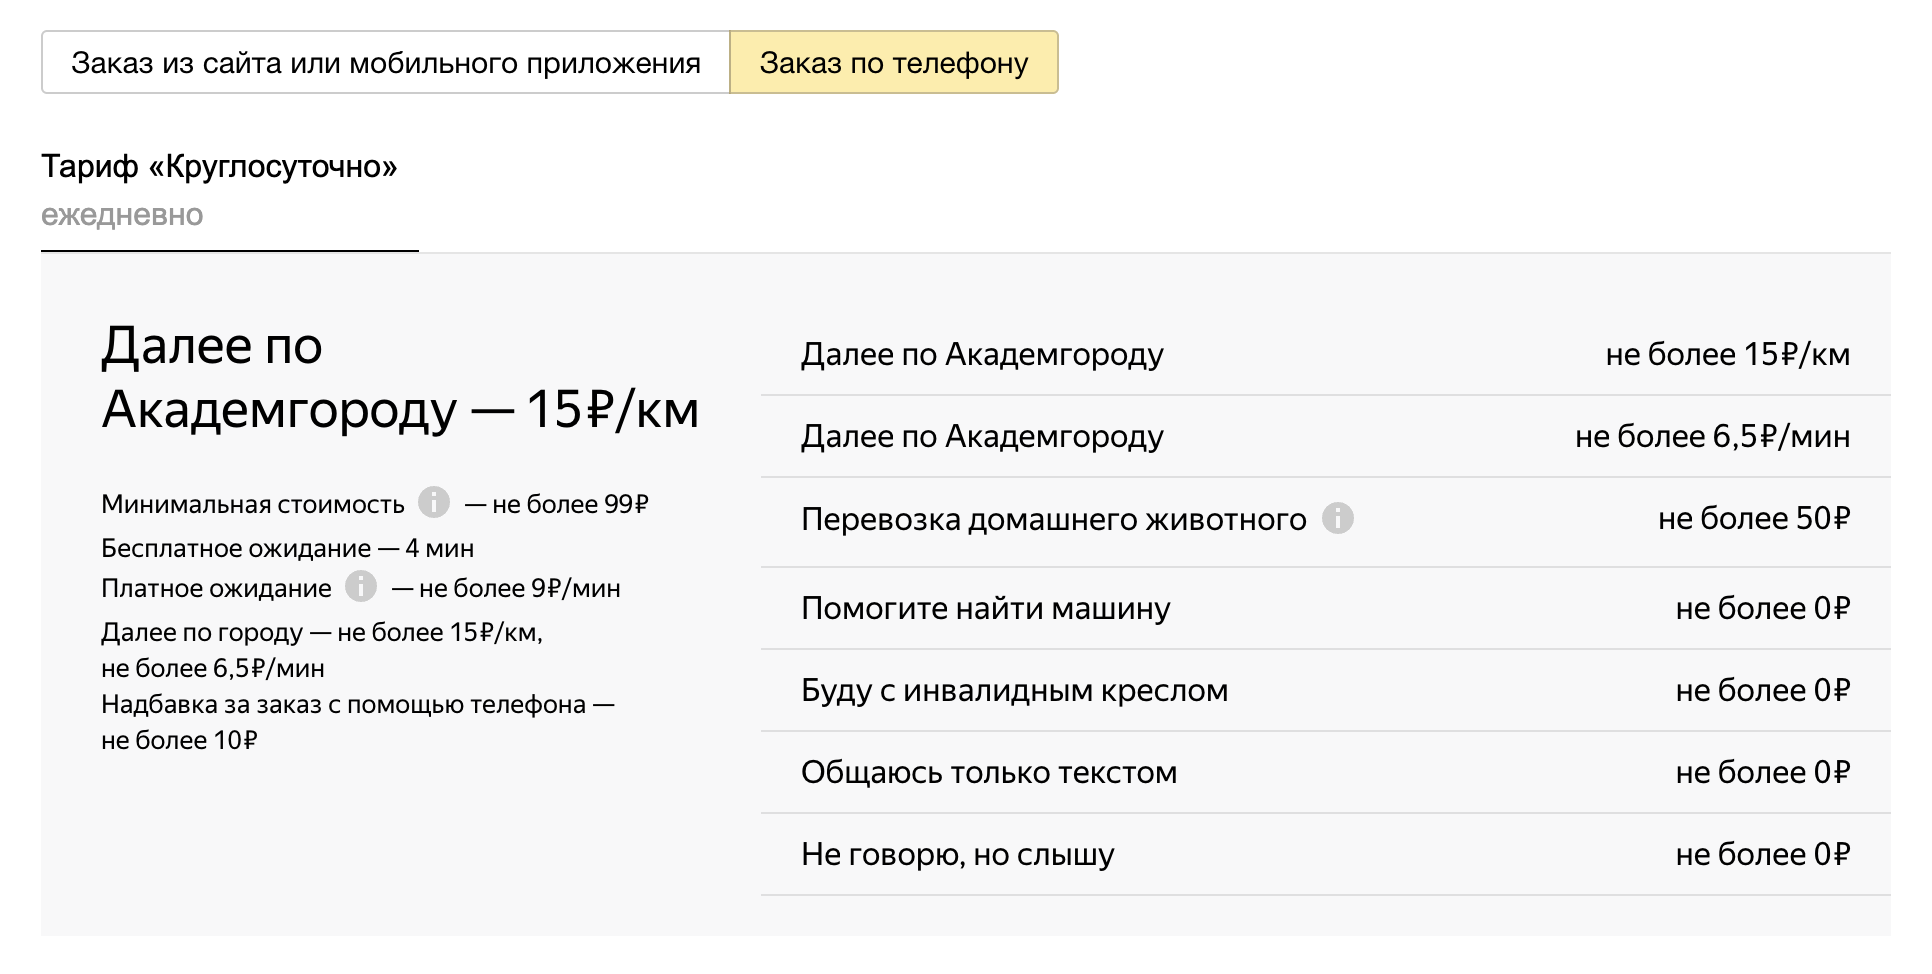Click 'Перевозка домашнего животного' row label
1932x974 pixels.
pyautogui.click(x=1054, y=519)
